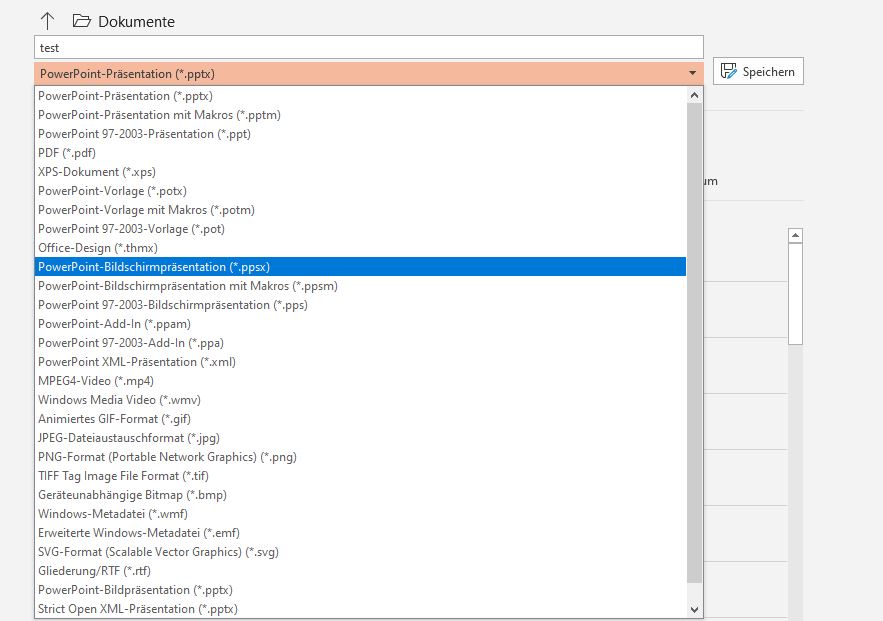This screenshot has width=883, height=621.
Task: Select PowerPoint-Bildpräsentation (*.pptx)
Action: tap(360, 590)
